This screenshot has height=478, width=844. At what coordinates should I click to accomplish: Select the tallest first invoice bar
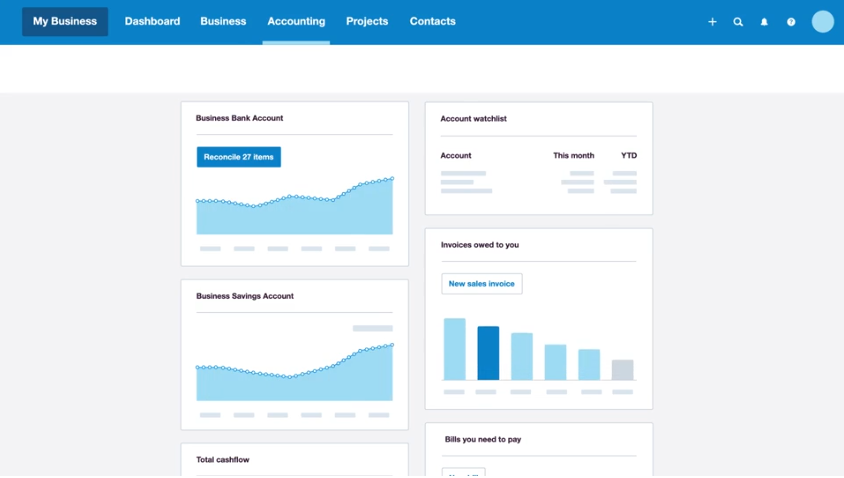pos(455,349)
